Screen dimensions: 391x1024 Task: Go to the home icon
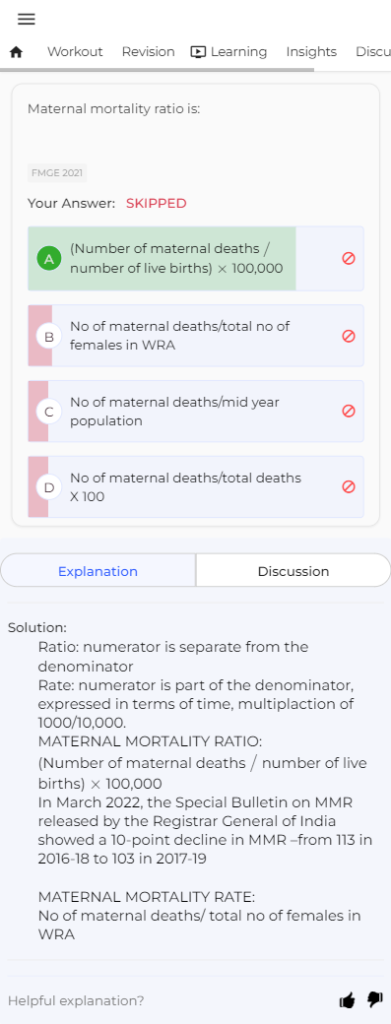pos(16,52)
